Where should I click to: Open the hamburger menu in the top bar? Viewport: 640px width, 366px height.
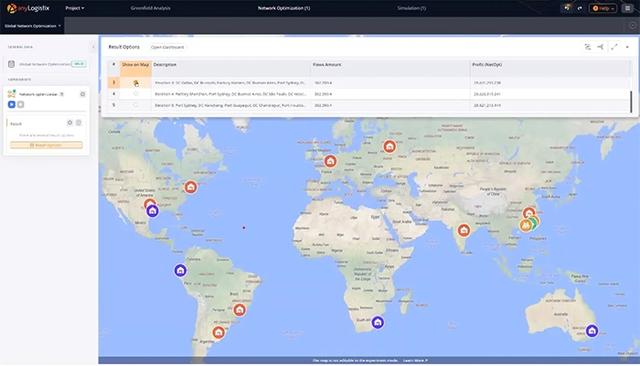coord(628,8)
